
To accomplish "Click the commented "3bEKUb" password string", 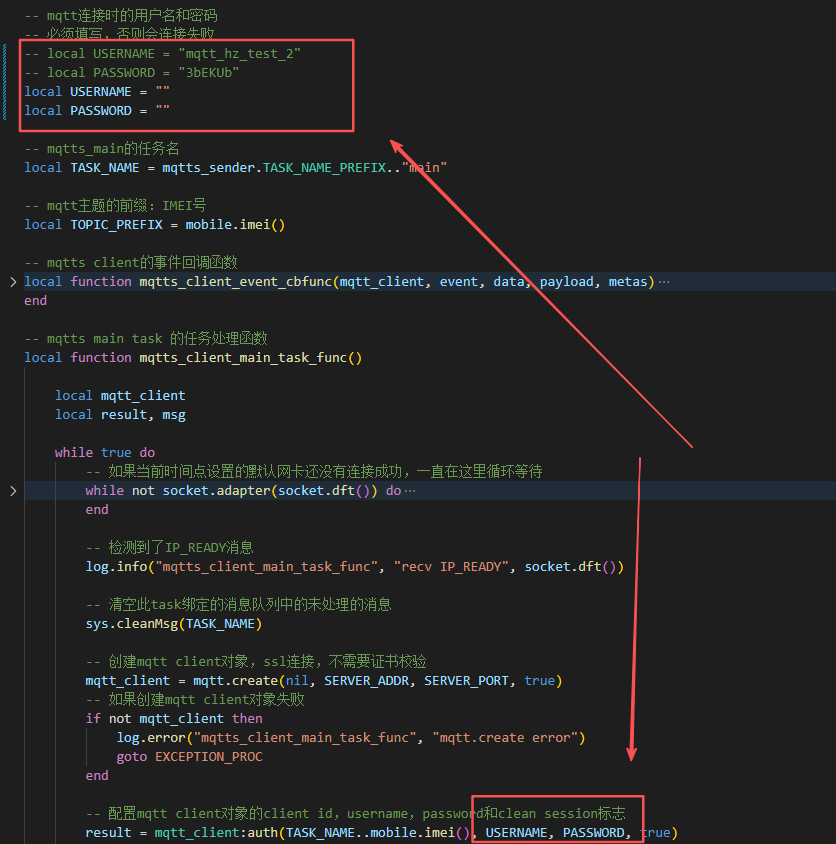I will (x=208, y=73).
